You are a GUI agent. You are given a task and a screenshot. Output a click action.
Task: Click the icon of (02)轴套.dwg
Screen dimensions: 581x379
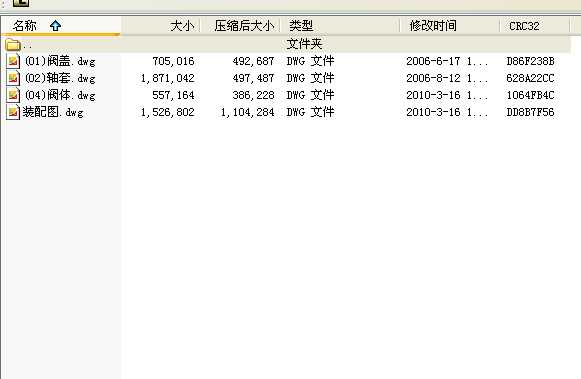point(13,78)
